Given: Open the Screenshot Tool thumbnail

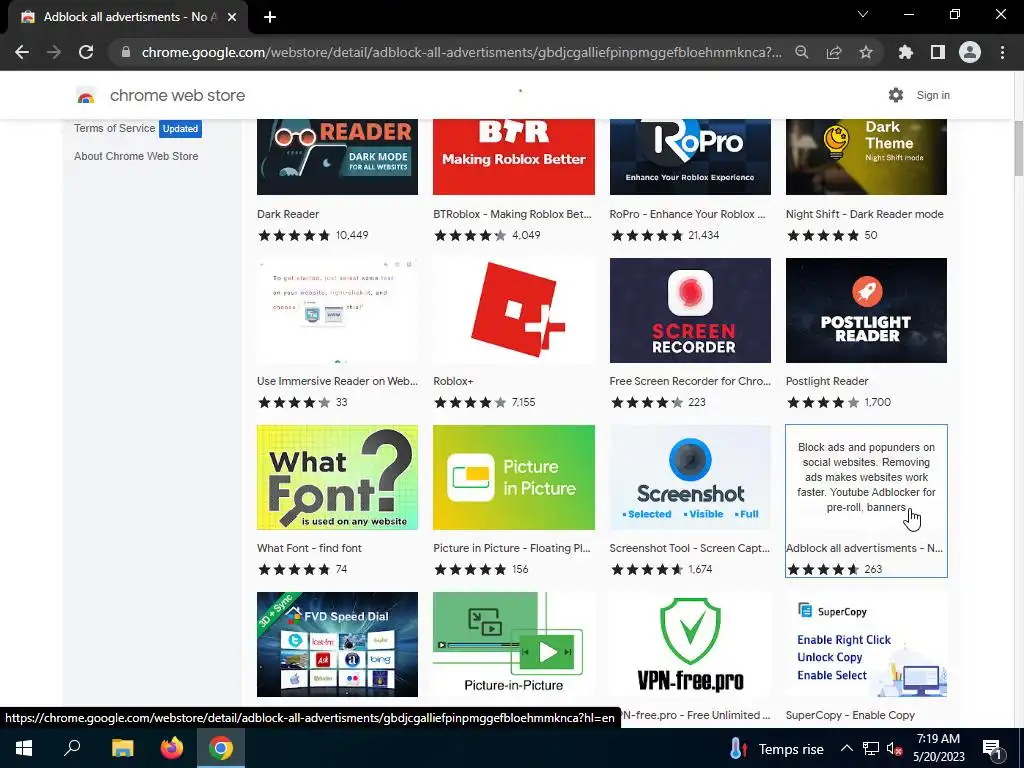Looking at the screenshot, I should coord(690,477).
